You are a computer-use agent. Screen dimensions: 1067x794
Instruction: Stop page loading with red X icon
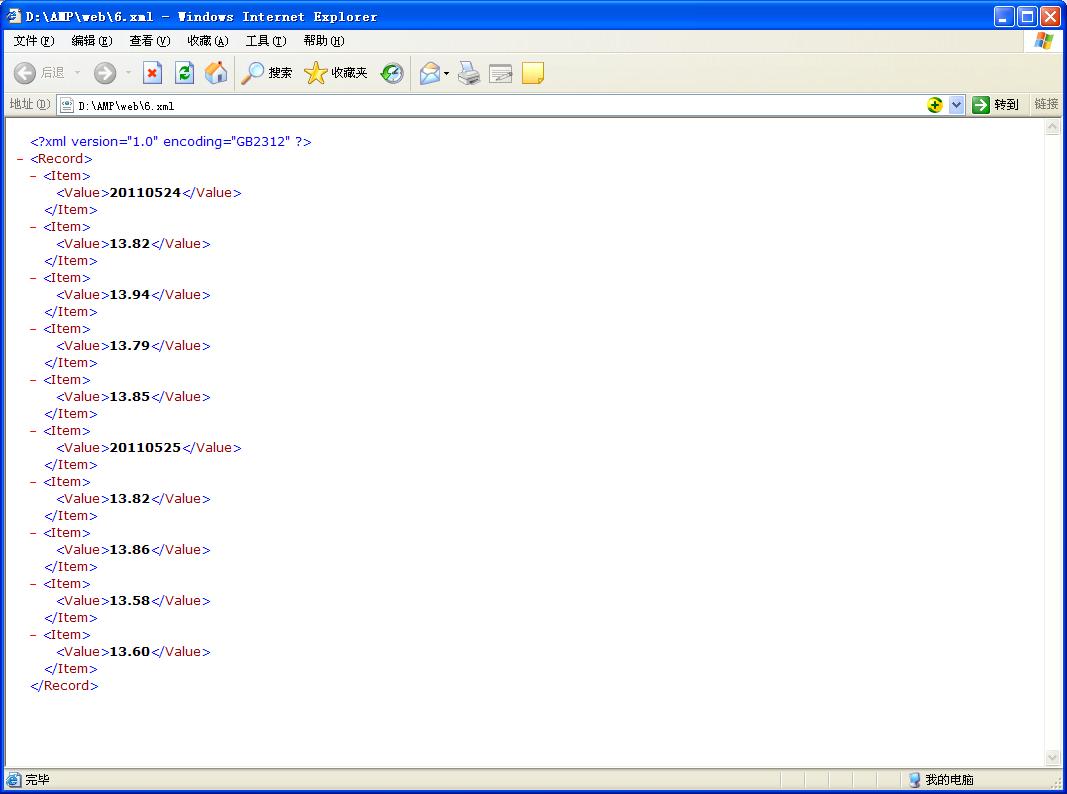152,73
